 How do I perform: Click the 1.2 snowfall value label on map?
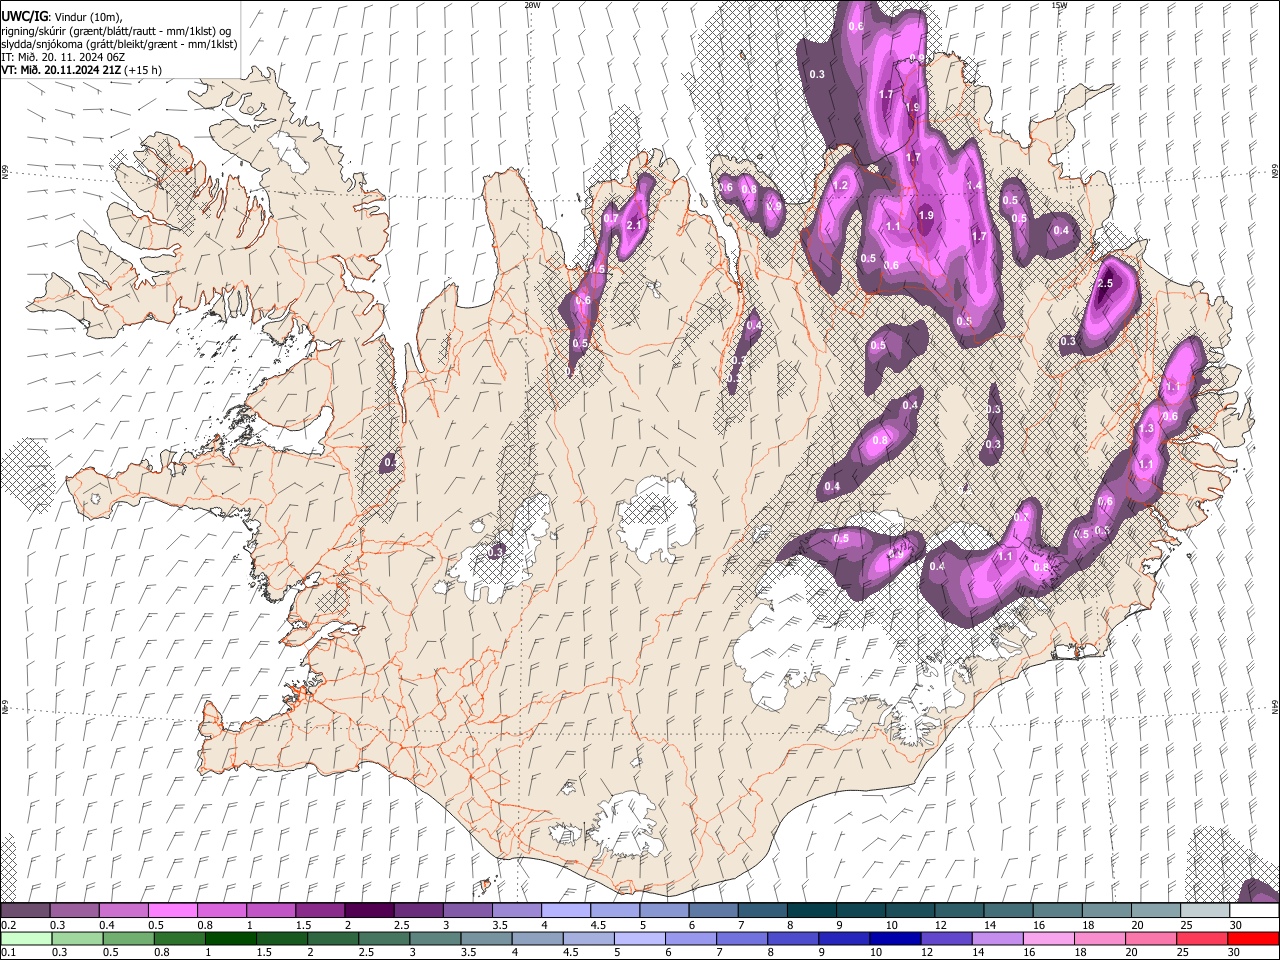840,186
